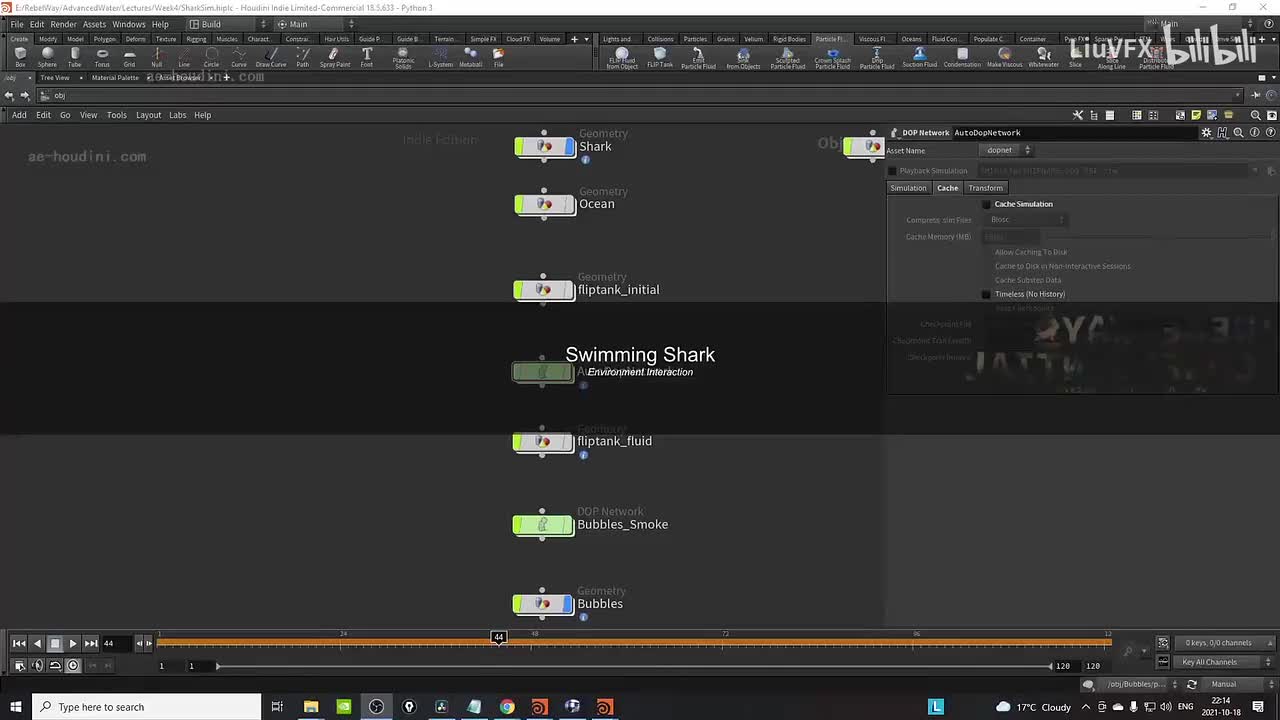Image resolution: width=1280 pixels, height=720 pixels.
Task: Open the Key All Channels dropdown
Action: click(1224, 662)
